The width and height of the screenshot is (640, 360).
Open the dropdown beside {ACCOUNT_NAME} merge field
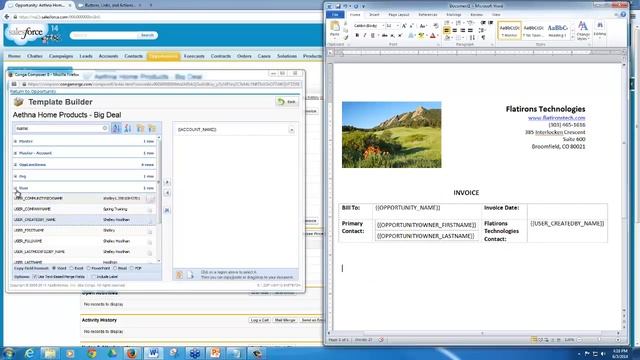coord(291,130)
